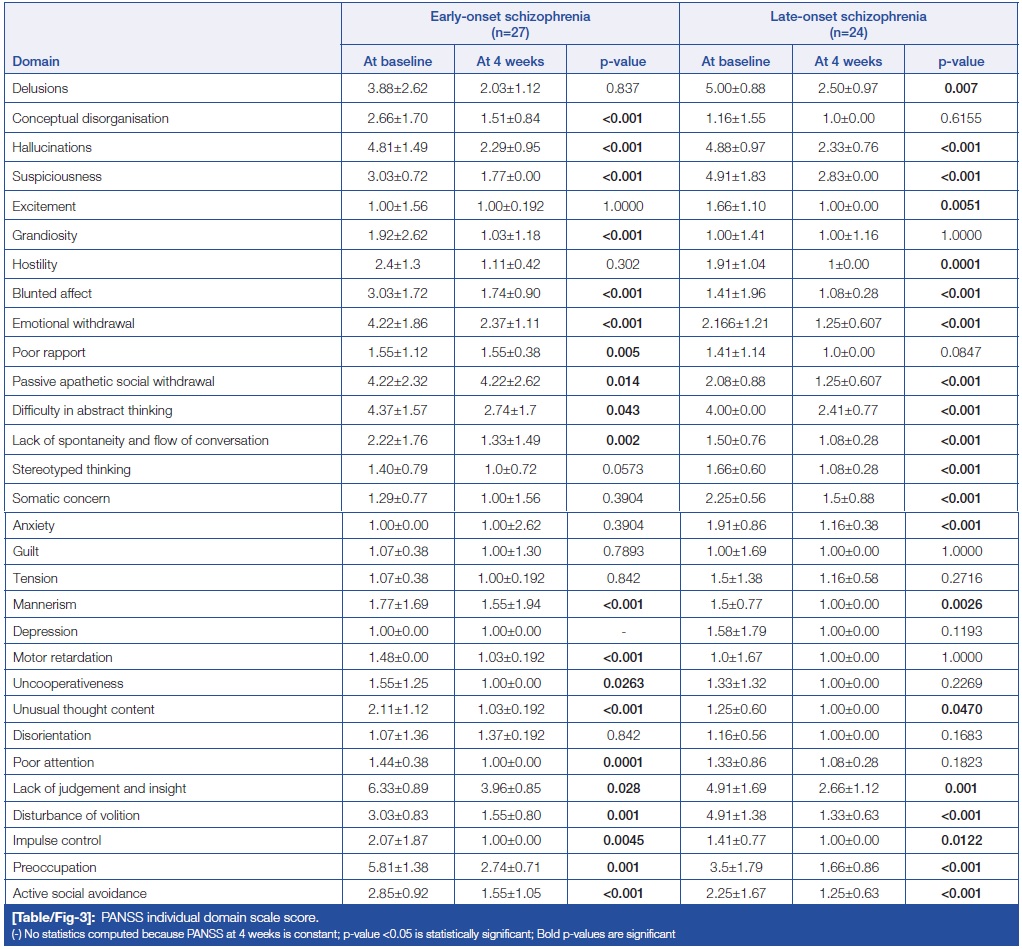Select the Passive apathetic social withdrawal label

pos(113,382)
